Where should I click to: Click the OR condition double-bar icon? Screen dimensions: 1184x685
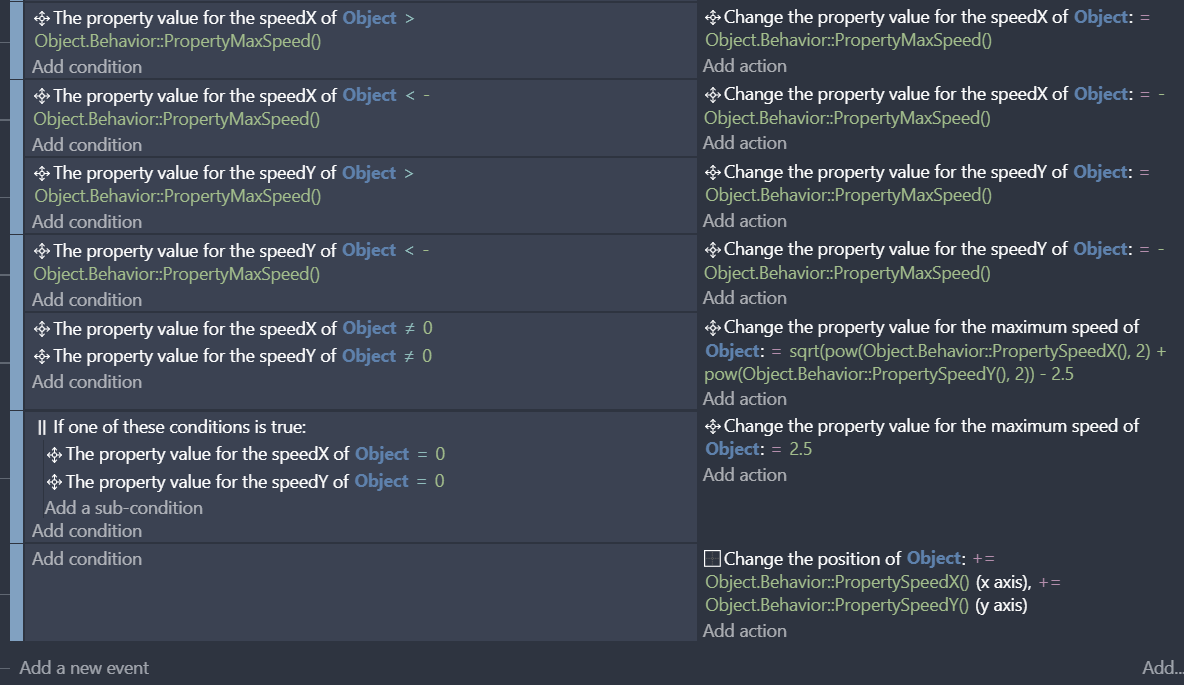click(42, 427)
